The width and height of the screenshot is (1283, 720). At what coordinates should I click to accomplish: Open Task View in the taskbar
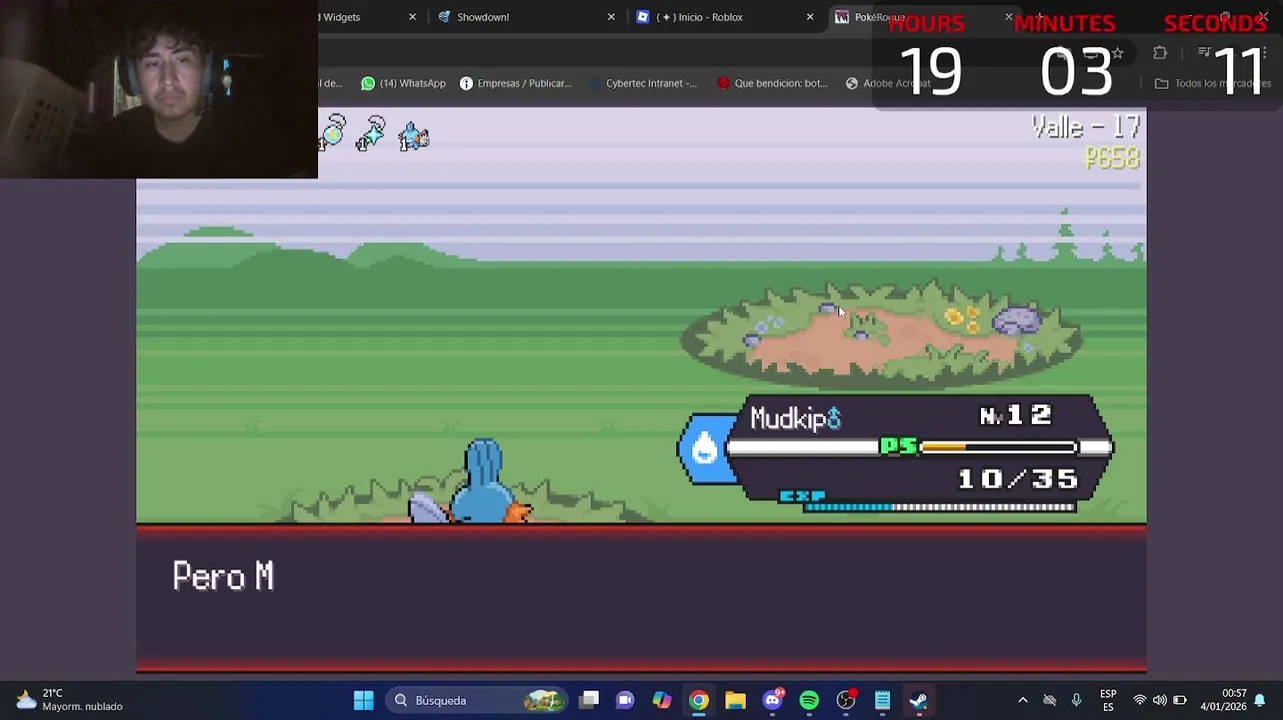(589, 700)
